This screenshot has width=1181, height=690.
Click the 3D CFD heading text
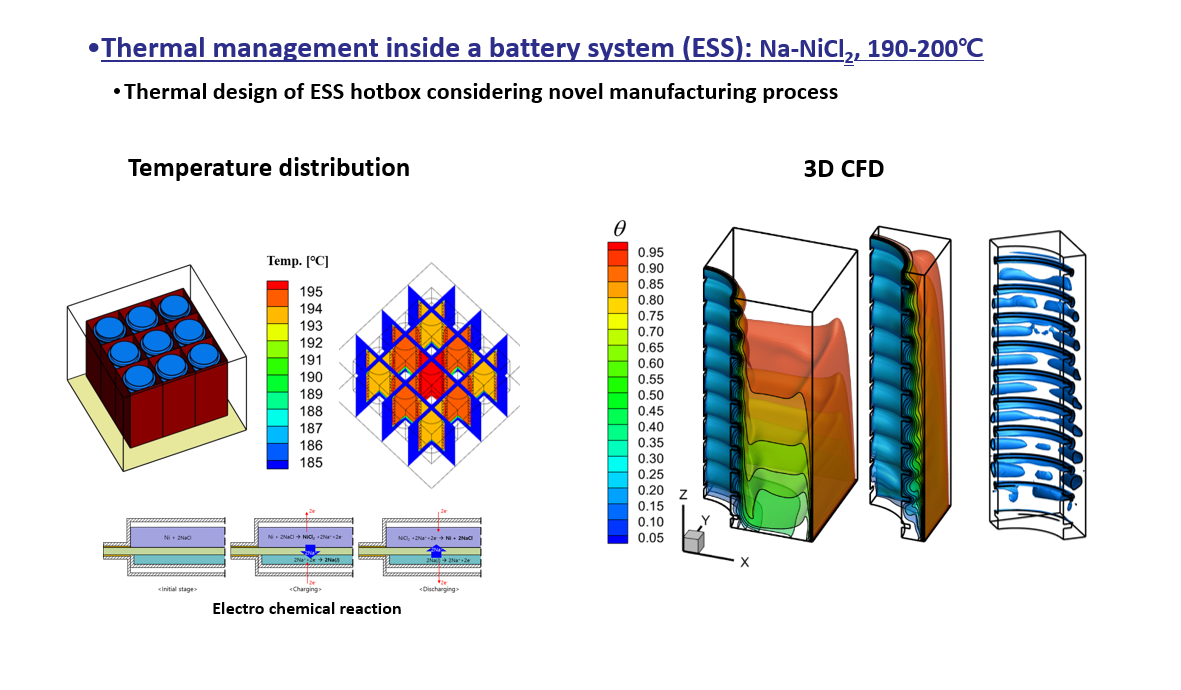point(843,169)
